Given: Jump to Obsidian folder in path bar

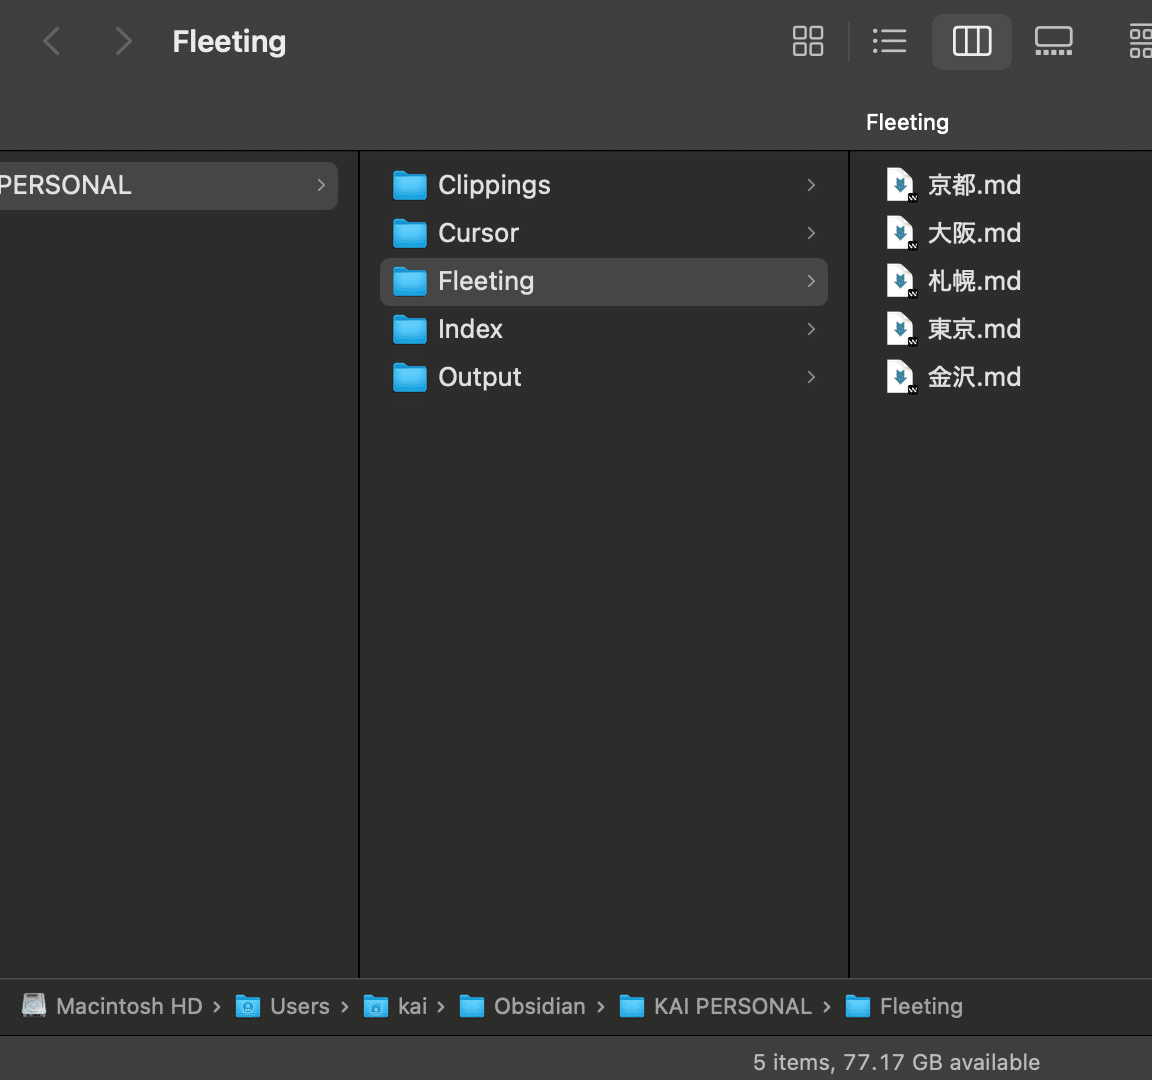Looking at the screenshot, I should [539, 1006].
